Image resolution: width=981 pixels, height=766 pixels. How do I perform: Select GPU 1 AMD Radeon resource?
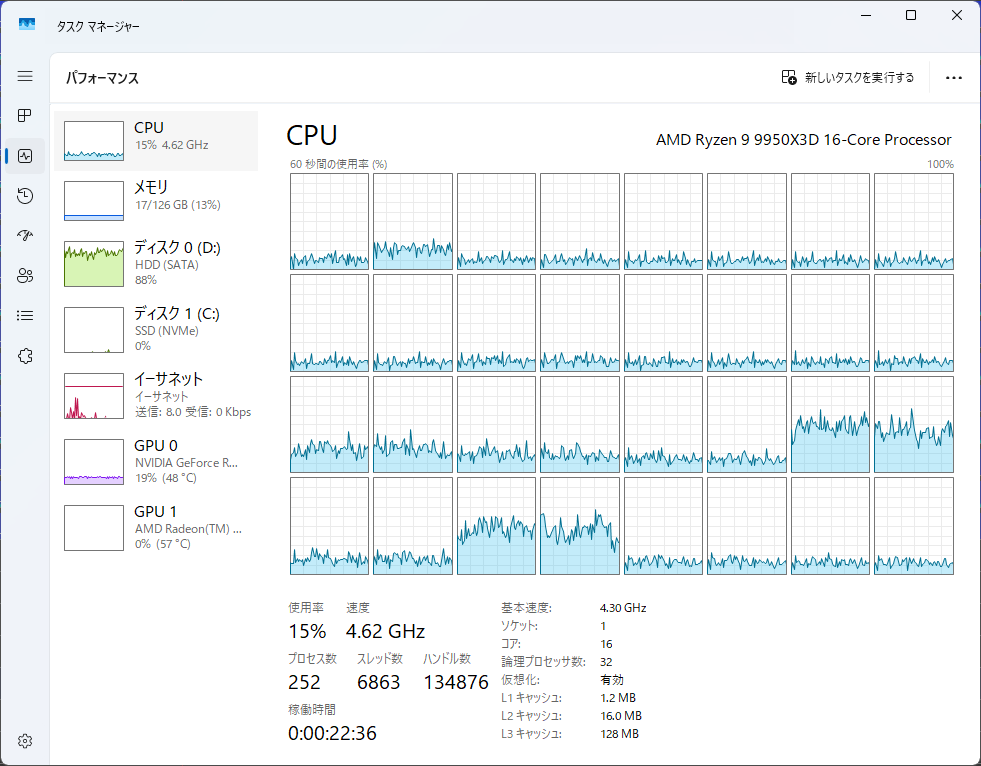(x=156, y=528)
